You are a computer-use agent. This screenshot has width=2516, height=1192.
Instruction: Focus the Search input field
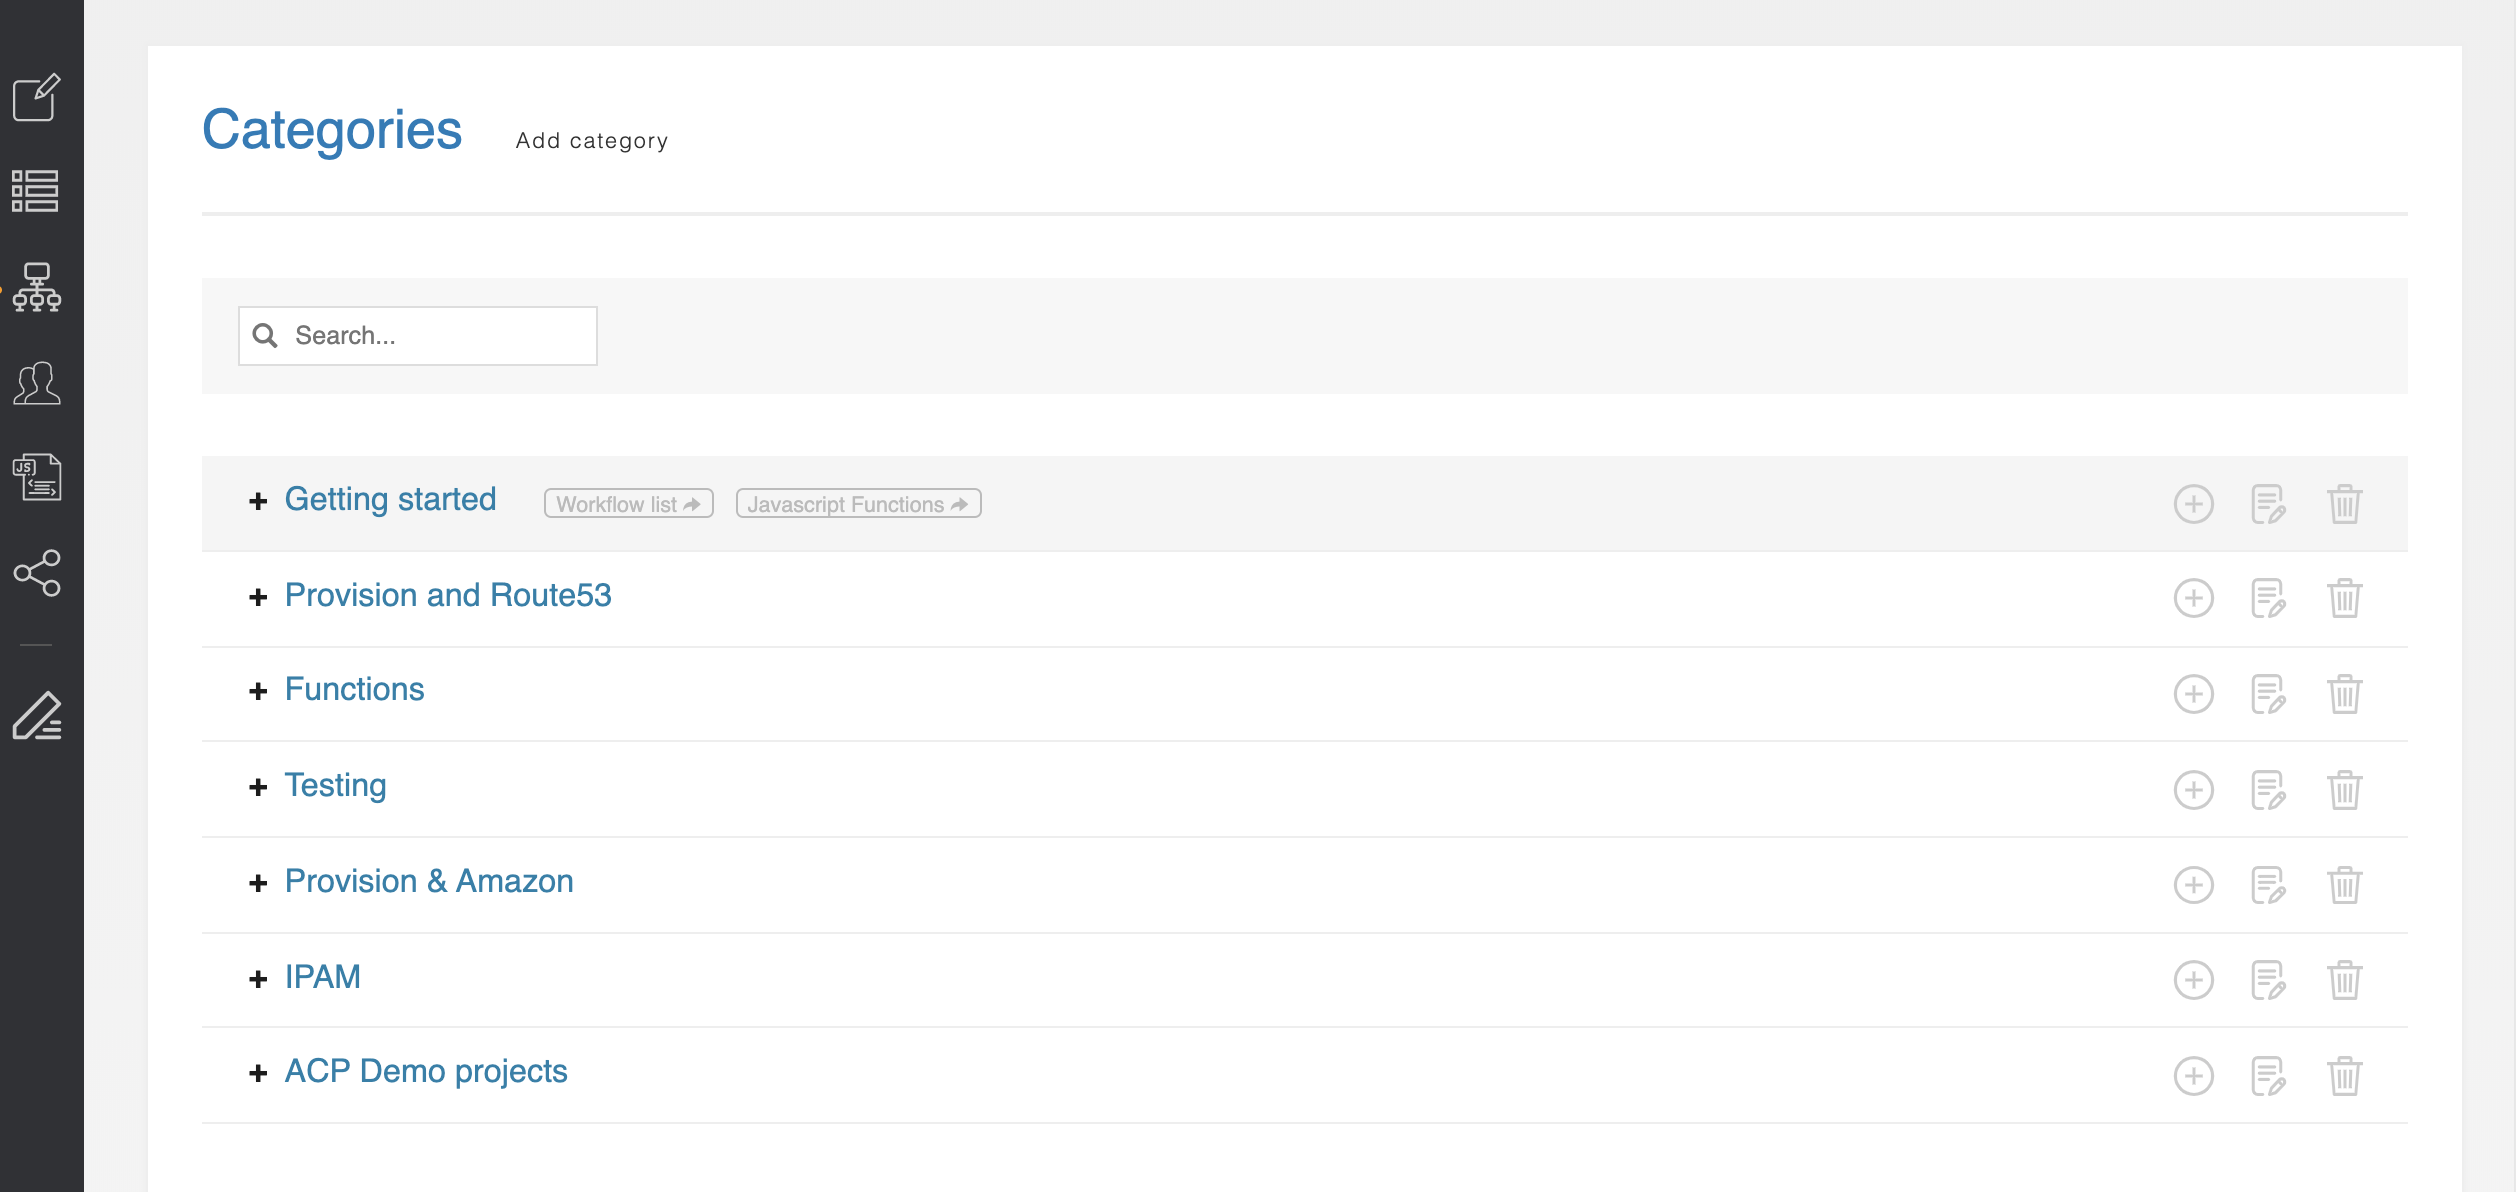418,336
